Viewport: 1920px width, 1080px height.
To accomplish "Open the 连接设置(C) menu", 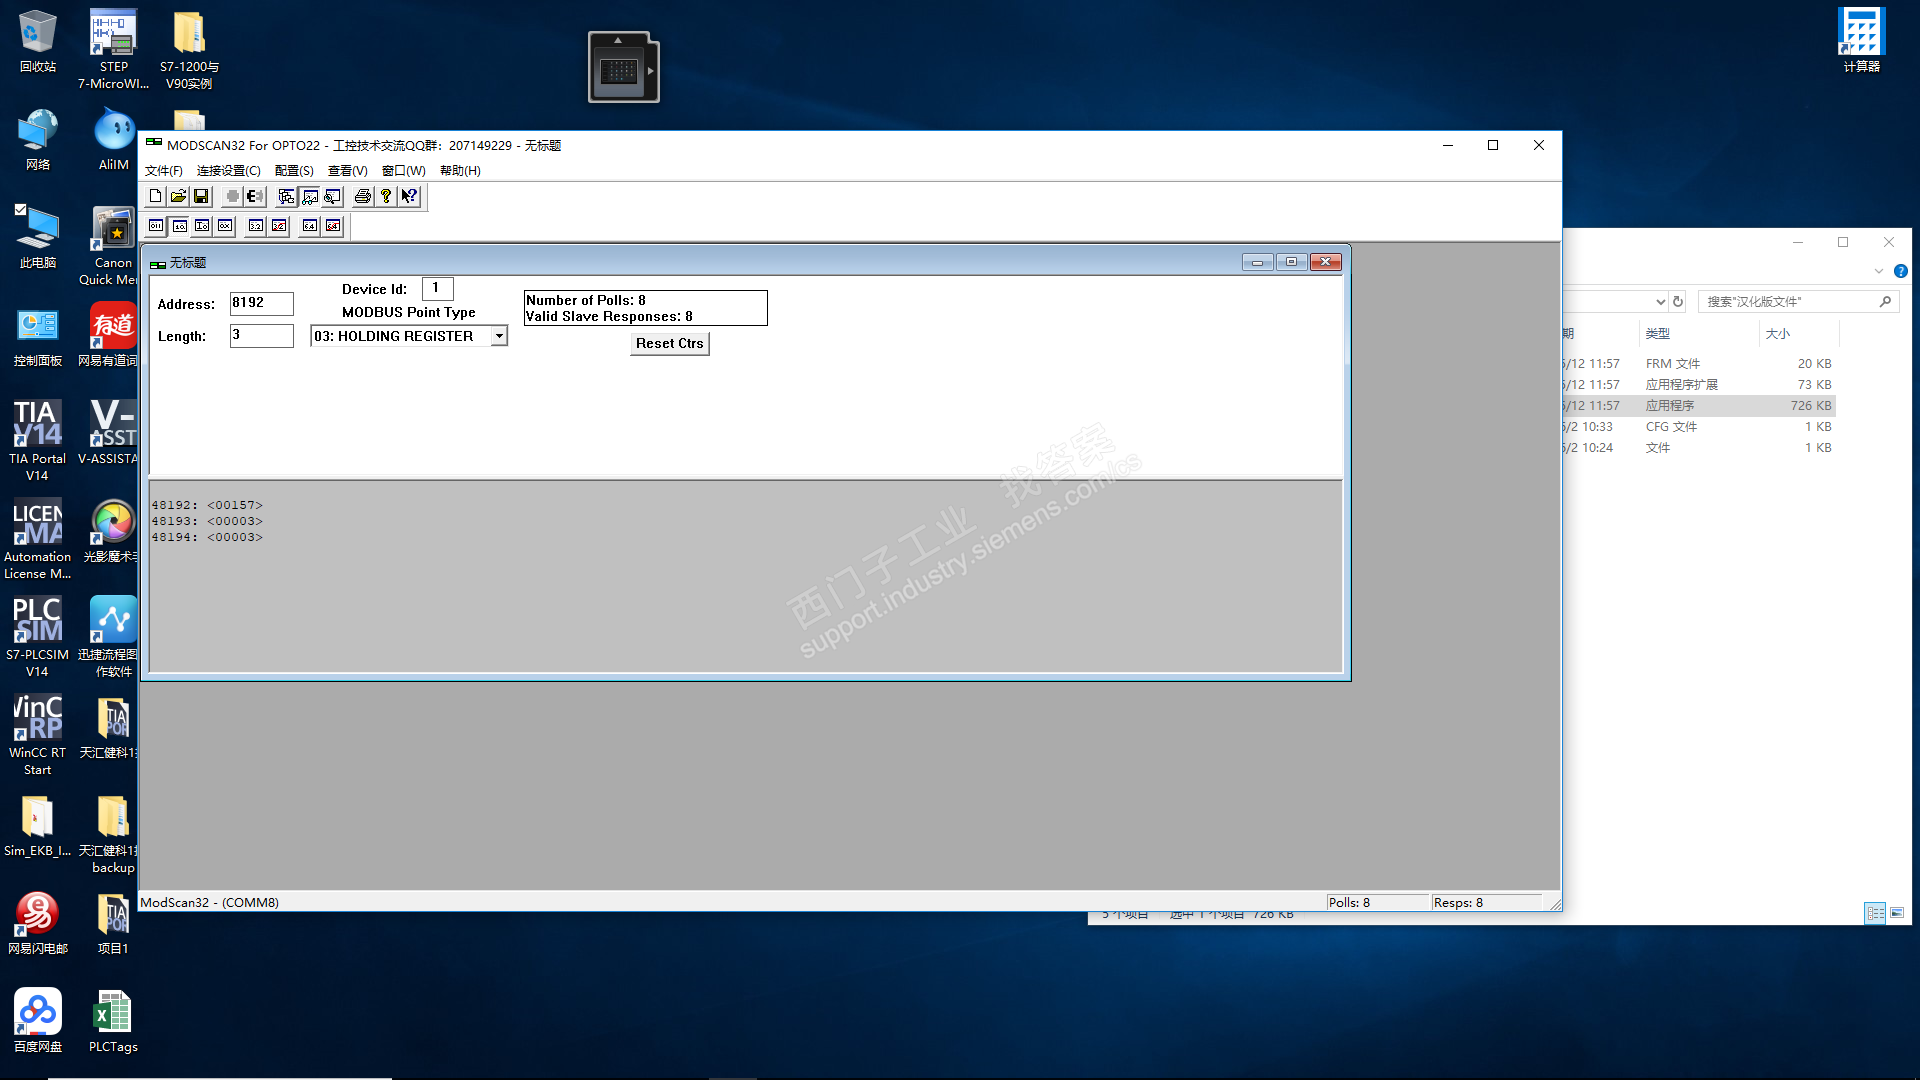I will pos(228,171).
